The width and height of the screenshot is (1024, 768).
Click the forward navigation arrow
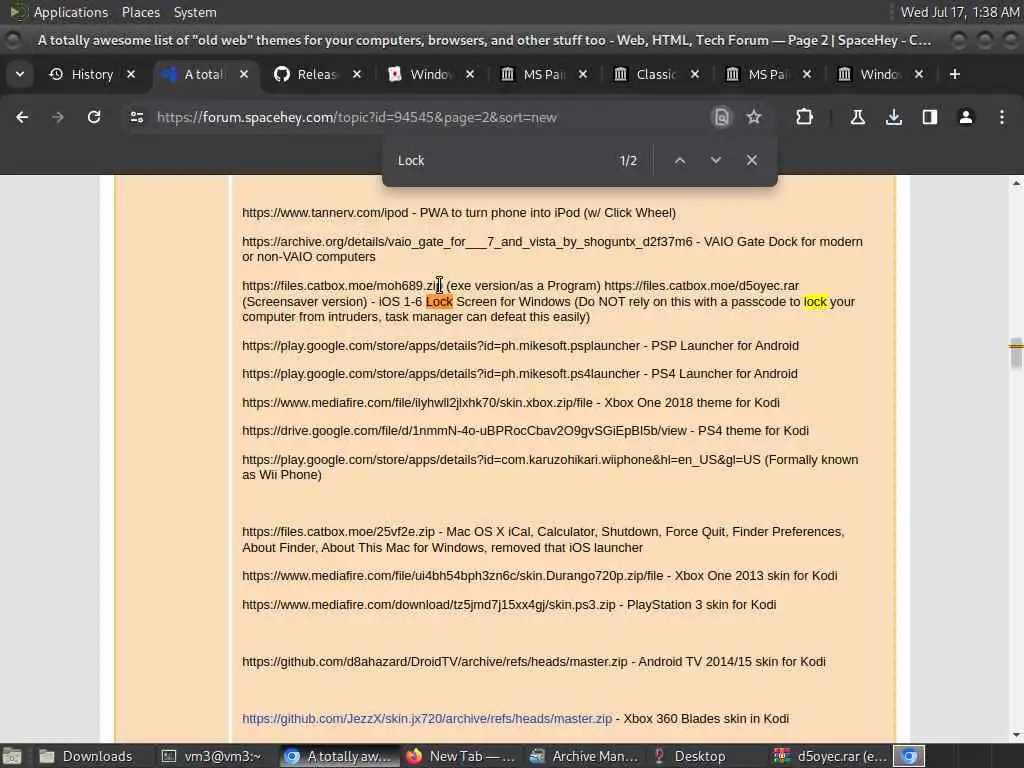[58, 117]
